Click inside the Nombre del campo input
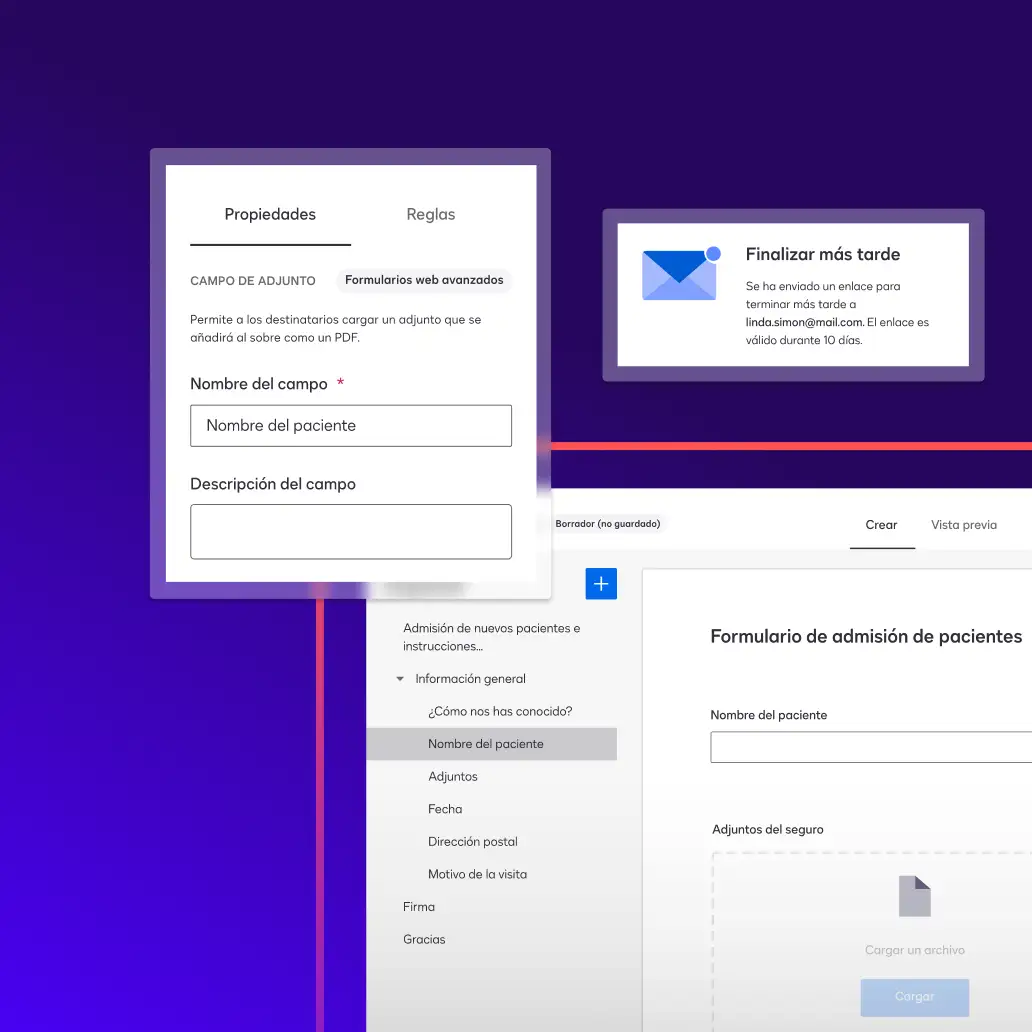The height and width of the screenshot is (1032, 1032). 350,425
